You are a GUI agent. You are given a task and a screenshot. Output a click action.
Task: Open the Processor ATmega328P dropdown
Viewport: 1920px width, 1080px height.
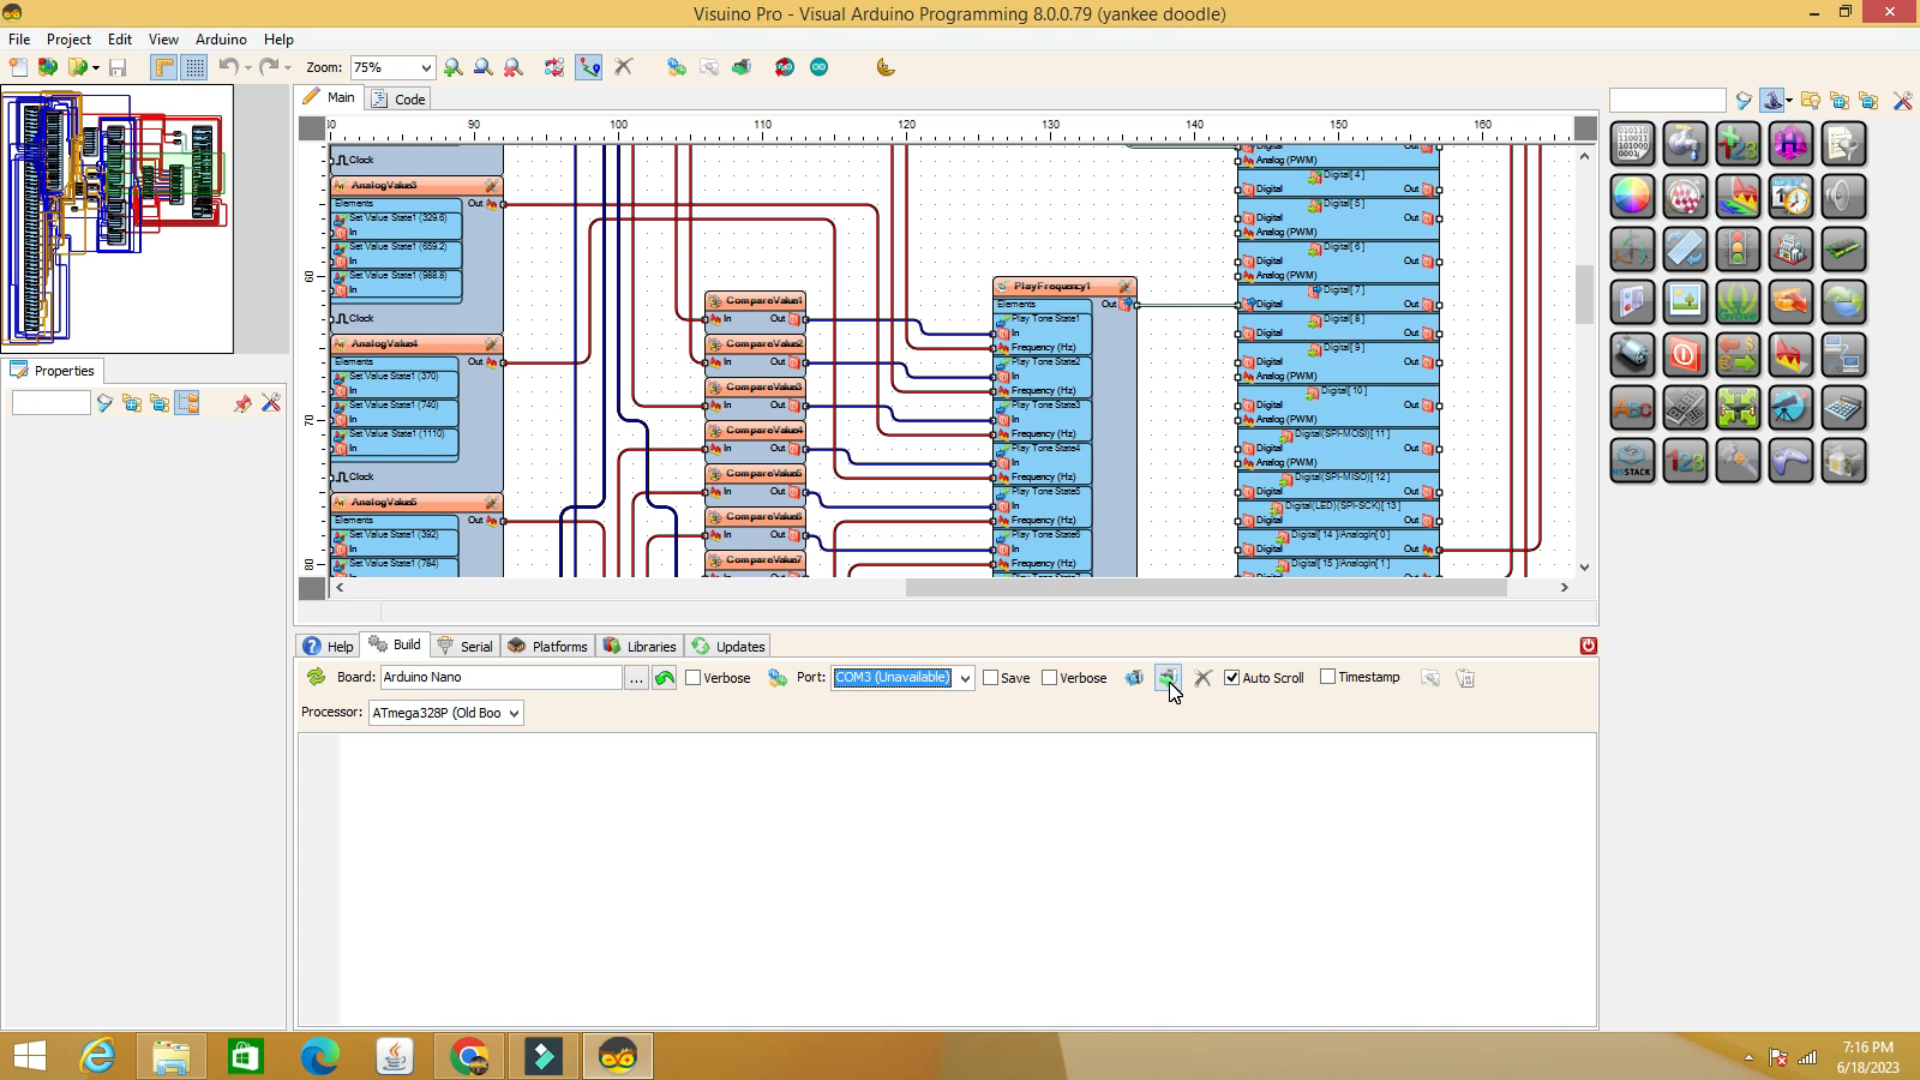(x=514, y=713)
